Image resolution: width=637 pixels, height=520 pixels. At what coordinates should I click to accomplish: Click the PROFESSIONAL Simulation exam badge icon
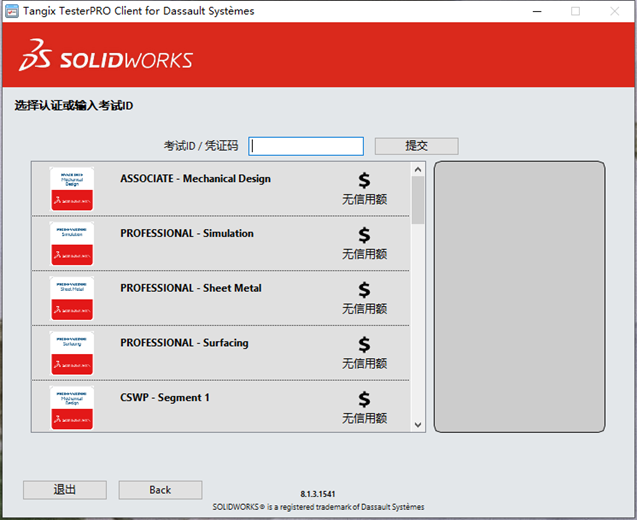[72, 244]
